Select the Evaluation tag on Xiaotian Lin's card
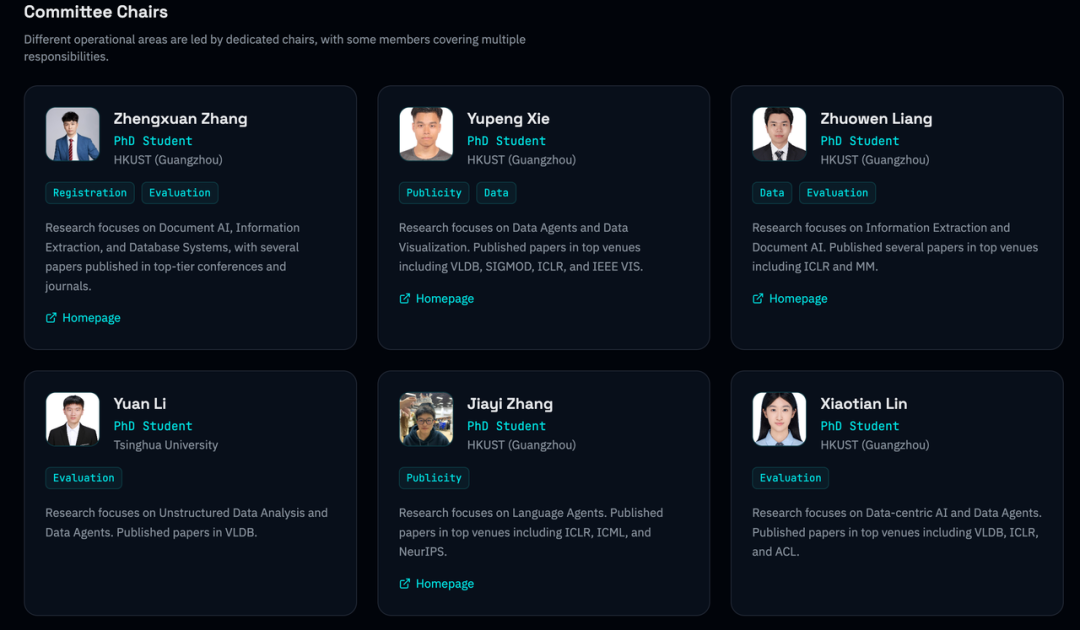Viewport: 1080px width, 630px height. [790, 478]
